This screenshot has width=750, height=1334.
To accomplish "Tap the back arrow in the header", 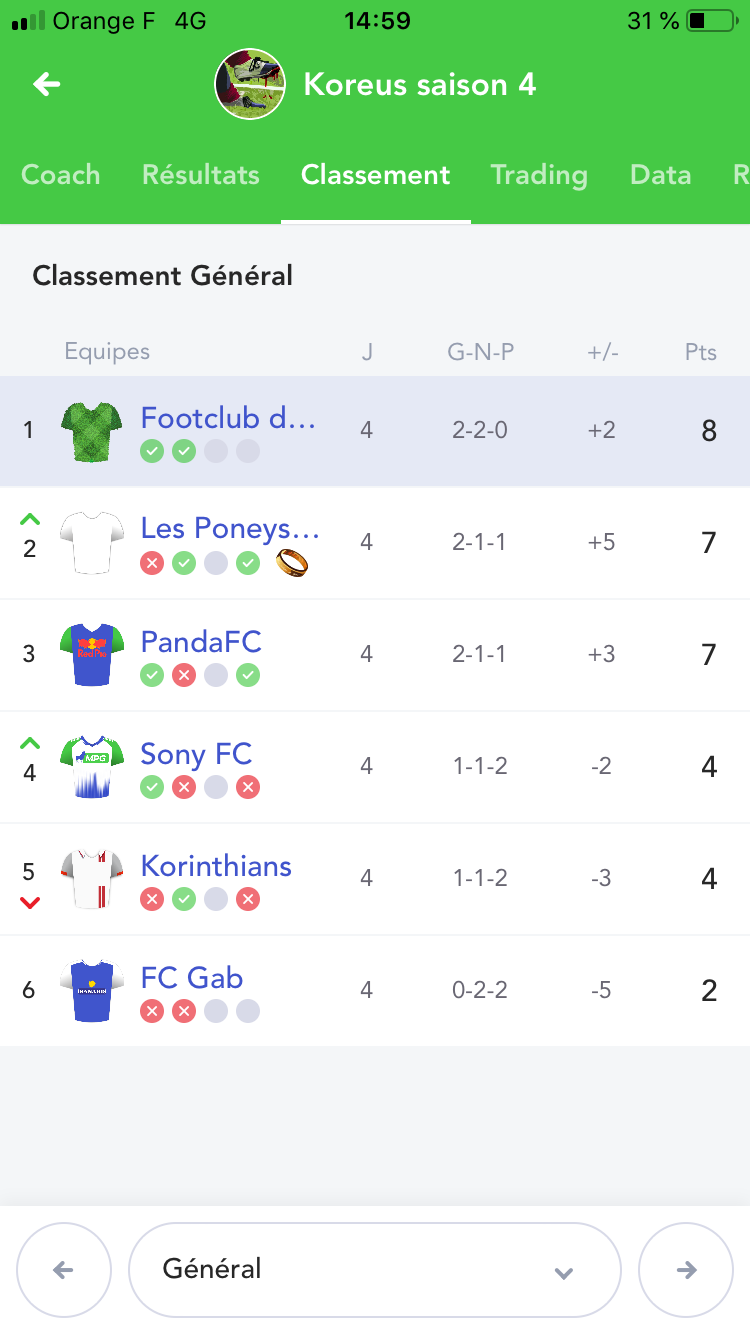I will point(47,84).
